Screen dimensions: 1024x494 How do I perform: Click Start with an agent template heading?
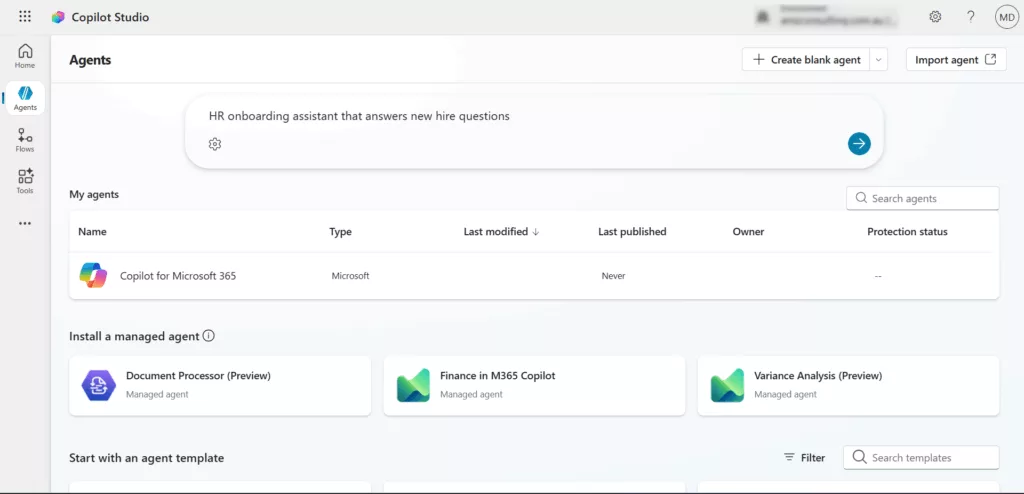click(x=146, y=458)
